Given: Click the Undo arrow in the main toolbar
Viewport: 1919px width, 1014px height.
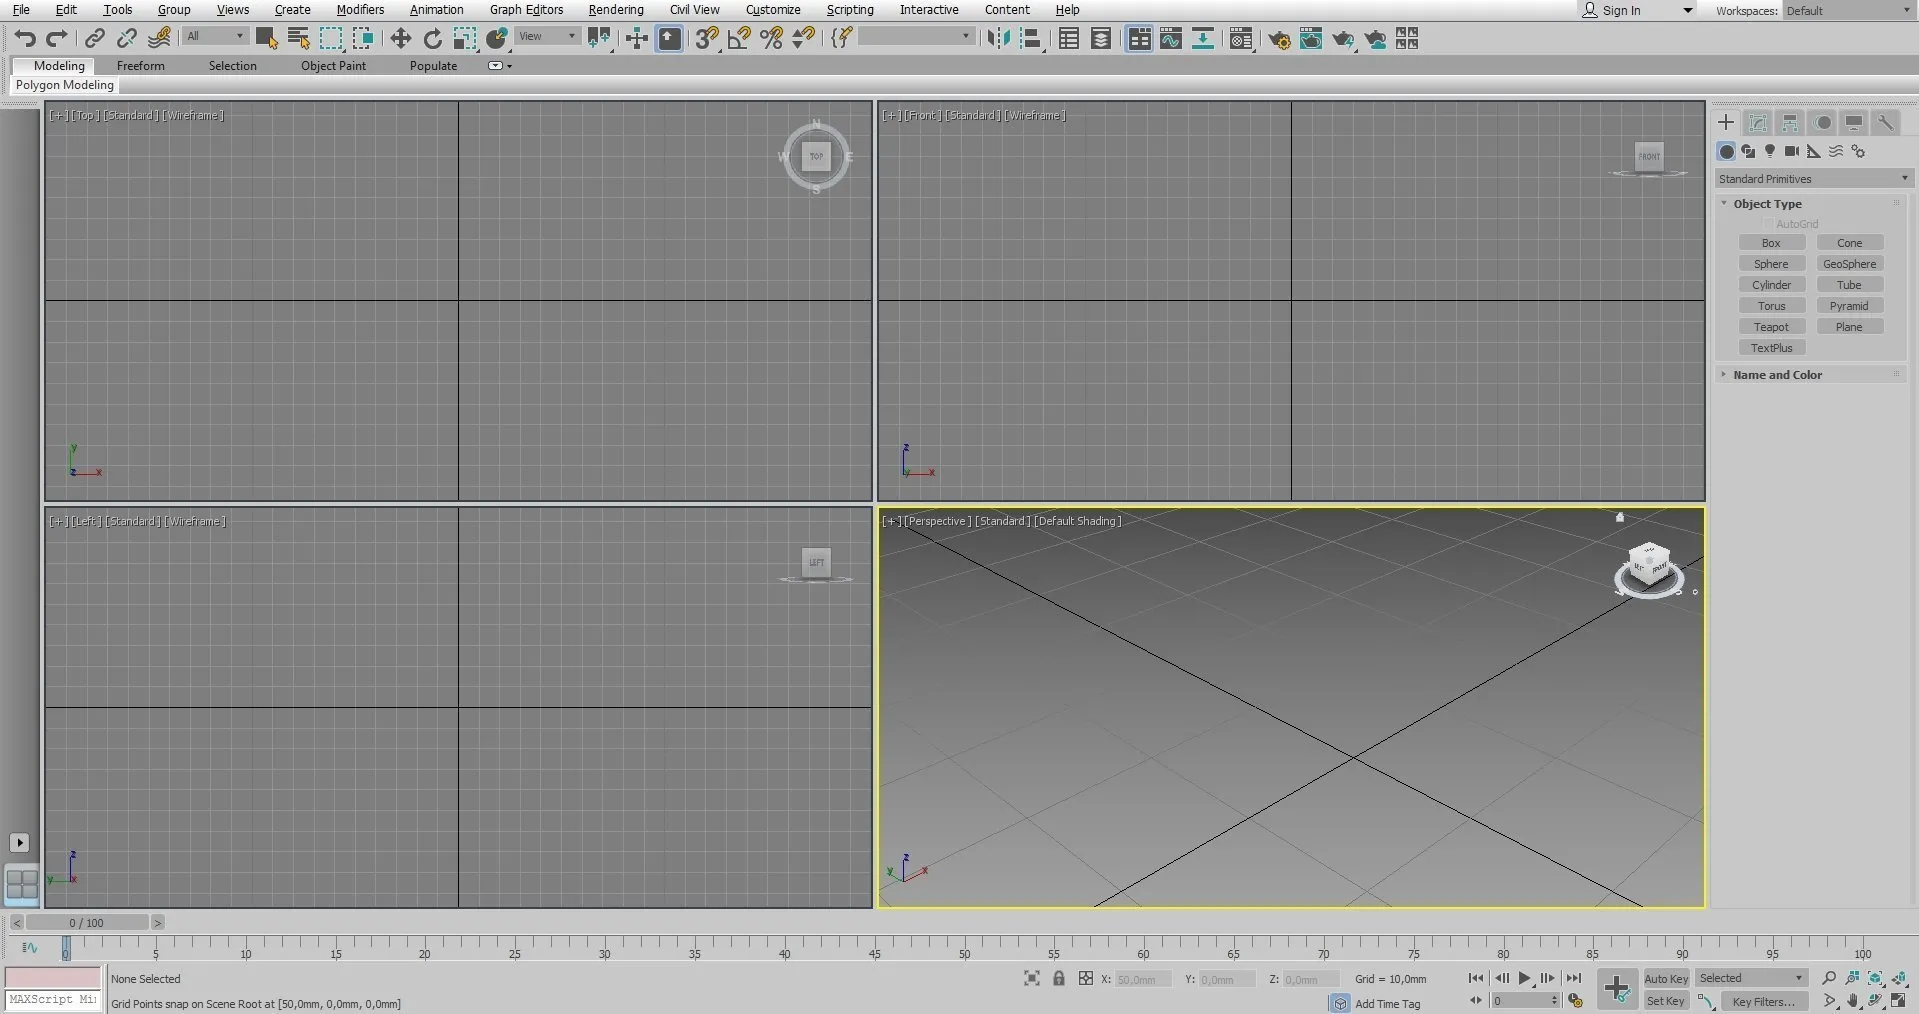Looking at the screenshot, I should tap(25, 39).
